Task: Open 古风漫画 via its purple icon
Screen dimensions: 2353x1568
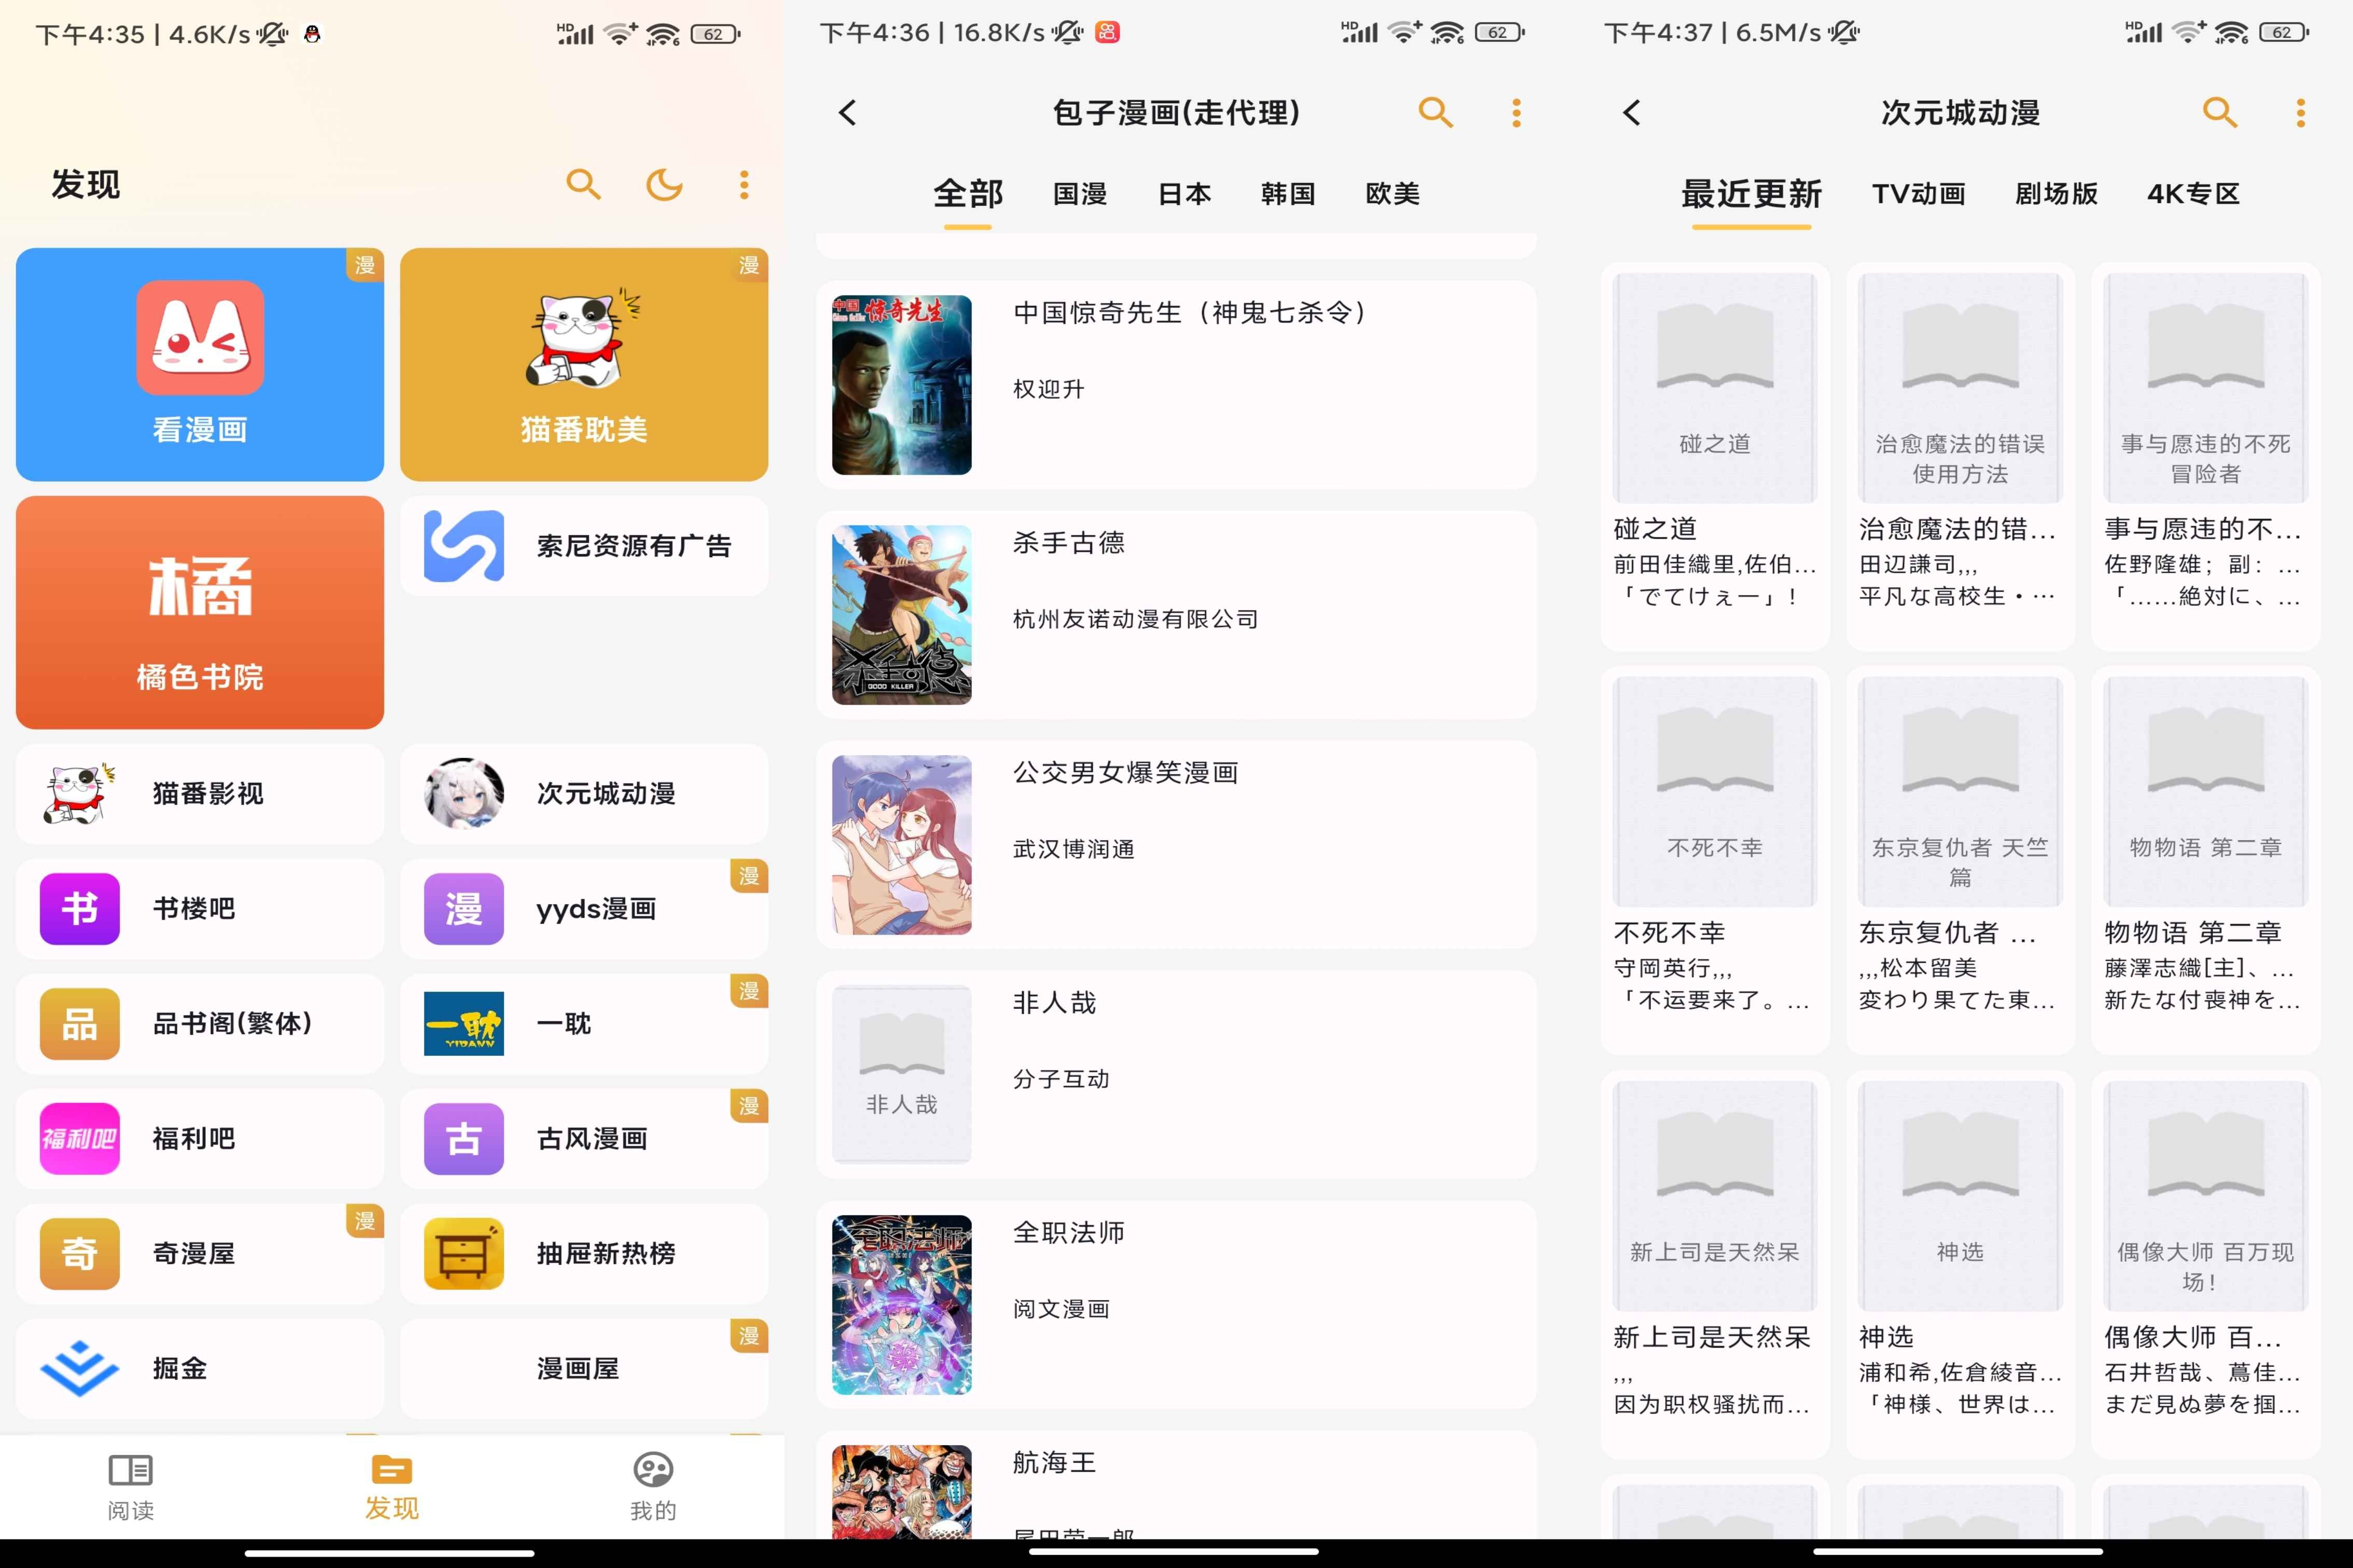Action: point(462,1138)
